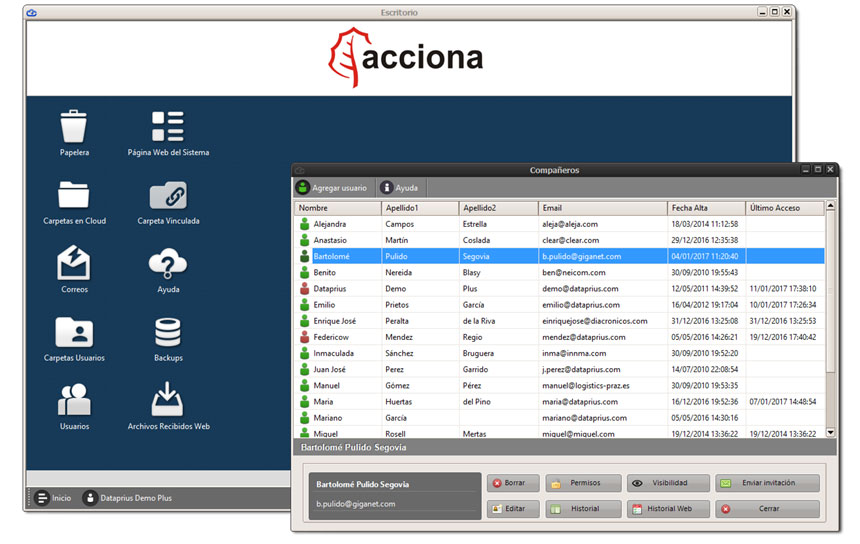Open Carpetas en Cloud folder icon
Screen dimensions: 860x544
click(73, 195)
